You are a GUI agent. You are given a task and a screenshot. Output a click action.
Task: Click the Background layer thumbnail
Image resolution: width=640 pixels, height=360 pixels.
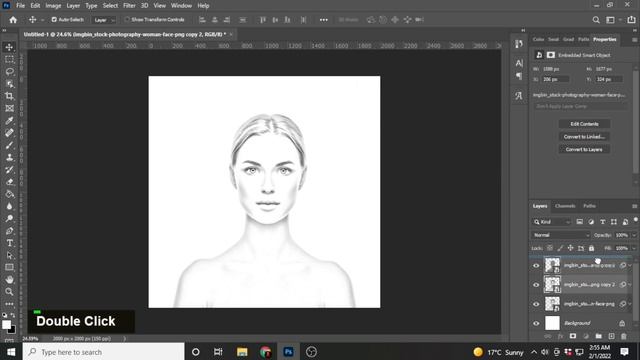tap(552, 323)
